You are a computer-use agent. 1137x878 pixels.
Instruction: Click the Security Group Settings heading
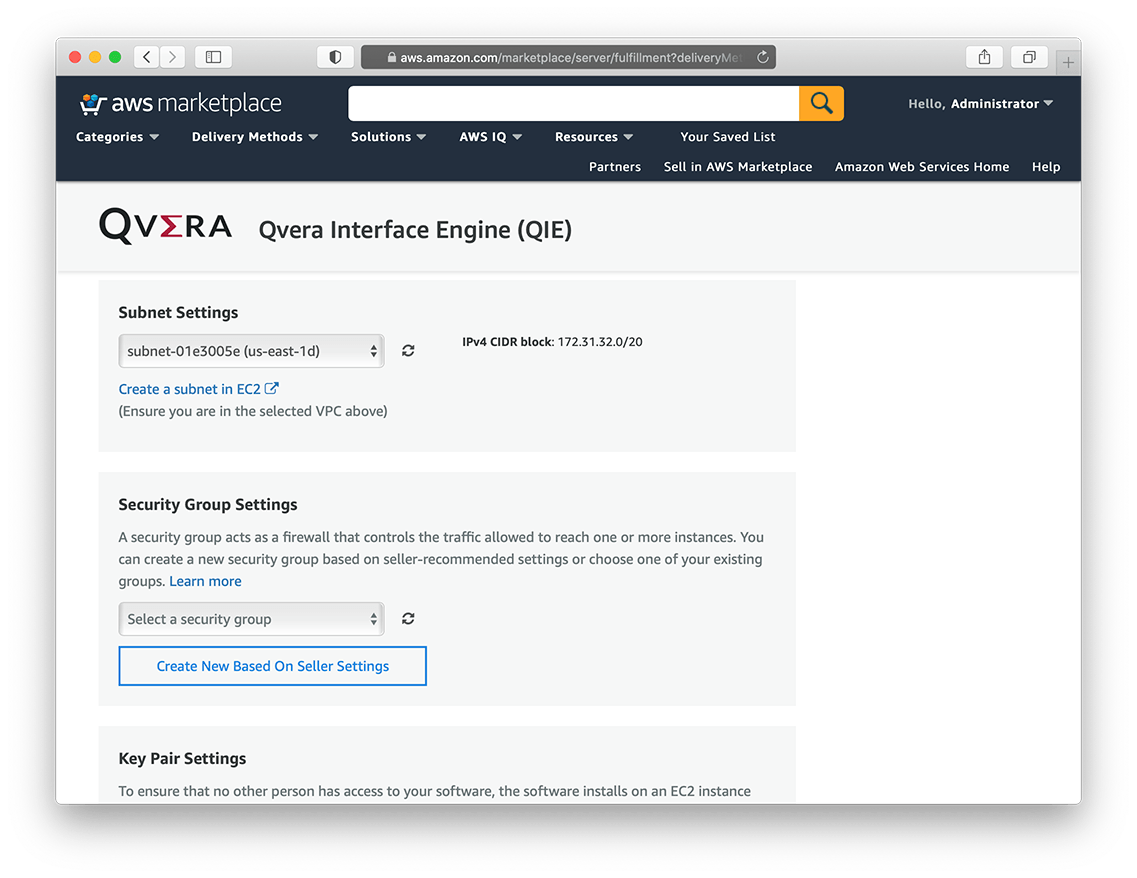[208, 505]
